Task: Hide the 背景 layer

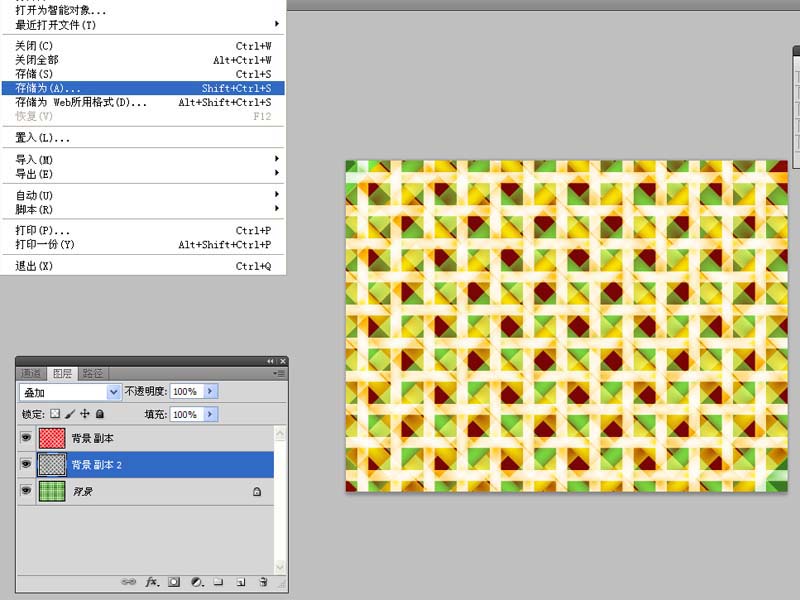Action: click(x=26, y=491)
